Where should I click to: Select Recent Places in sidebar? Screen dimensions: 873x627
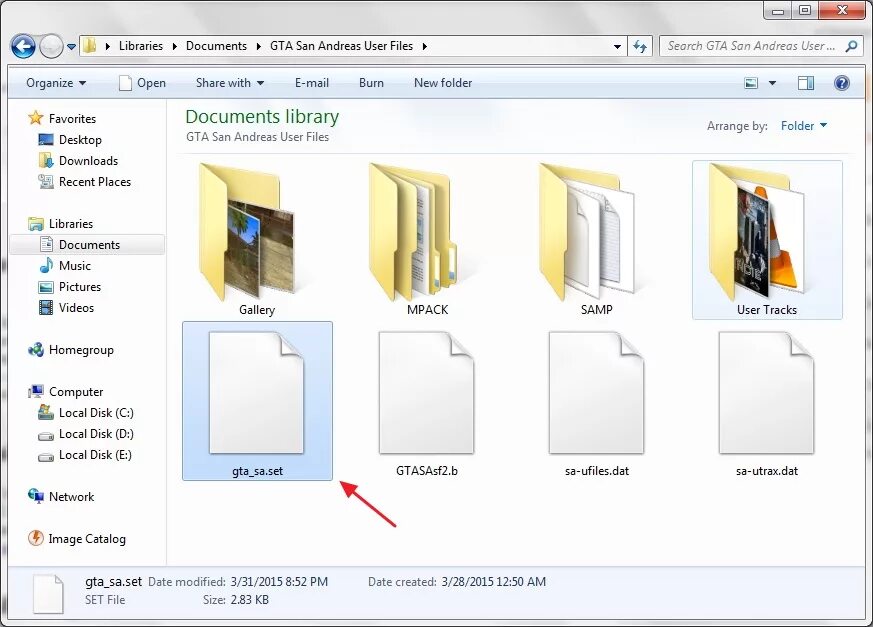click(85, 182)
